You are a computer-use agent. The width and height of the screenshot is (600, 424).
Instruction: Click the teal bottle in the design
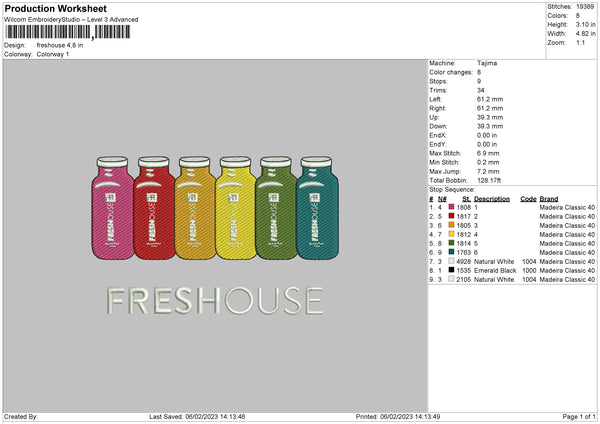(x=317, y=208)
